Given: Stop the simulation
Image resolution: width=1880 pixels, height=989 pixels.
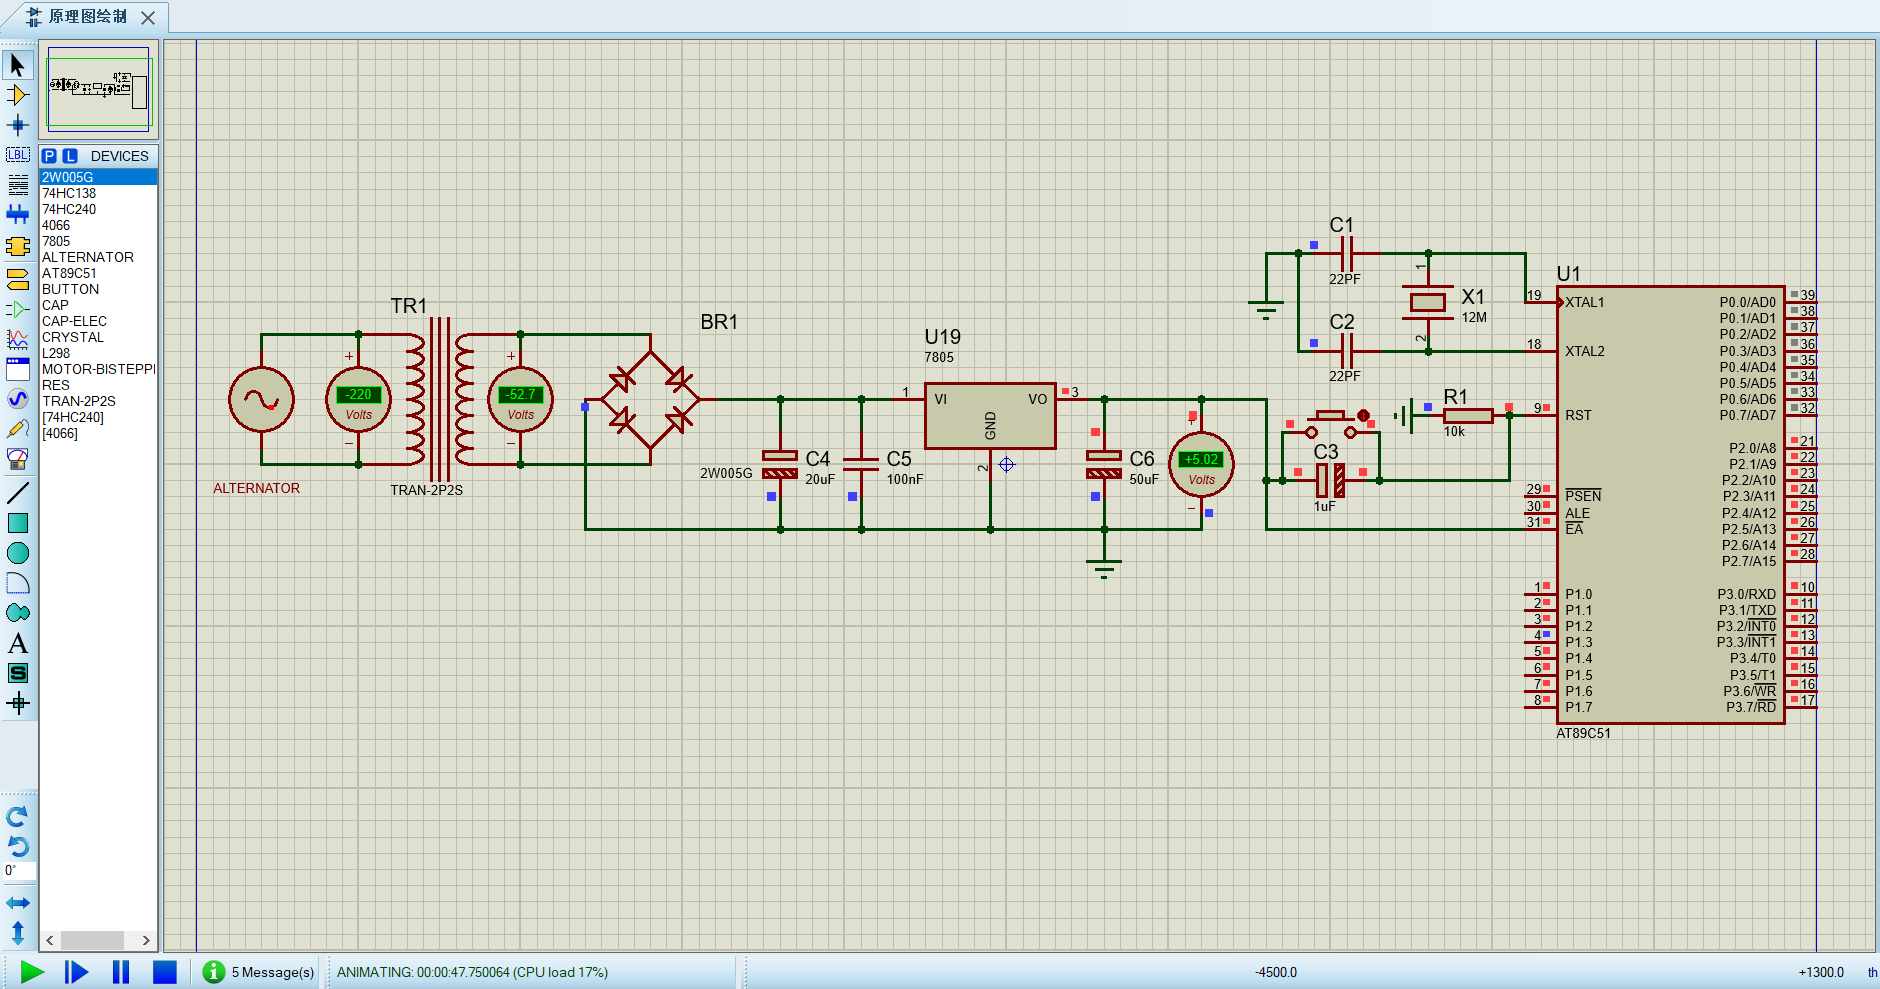Looking at the screenshot, I should [x=164, y=971].
